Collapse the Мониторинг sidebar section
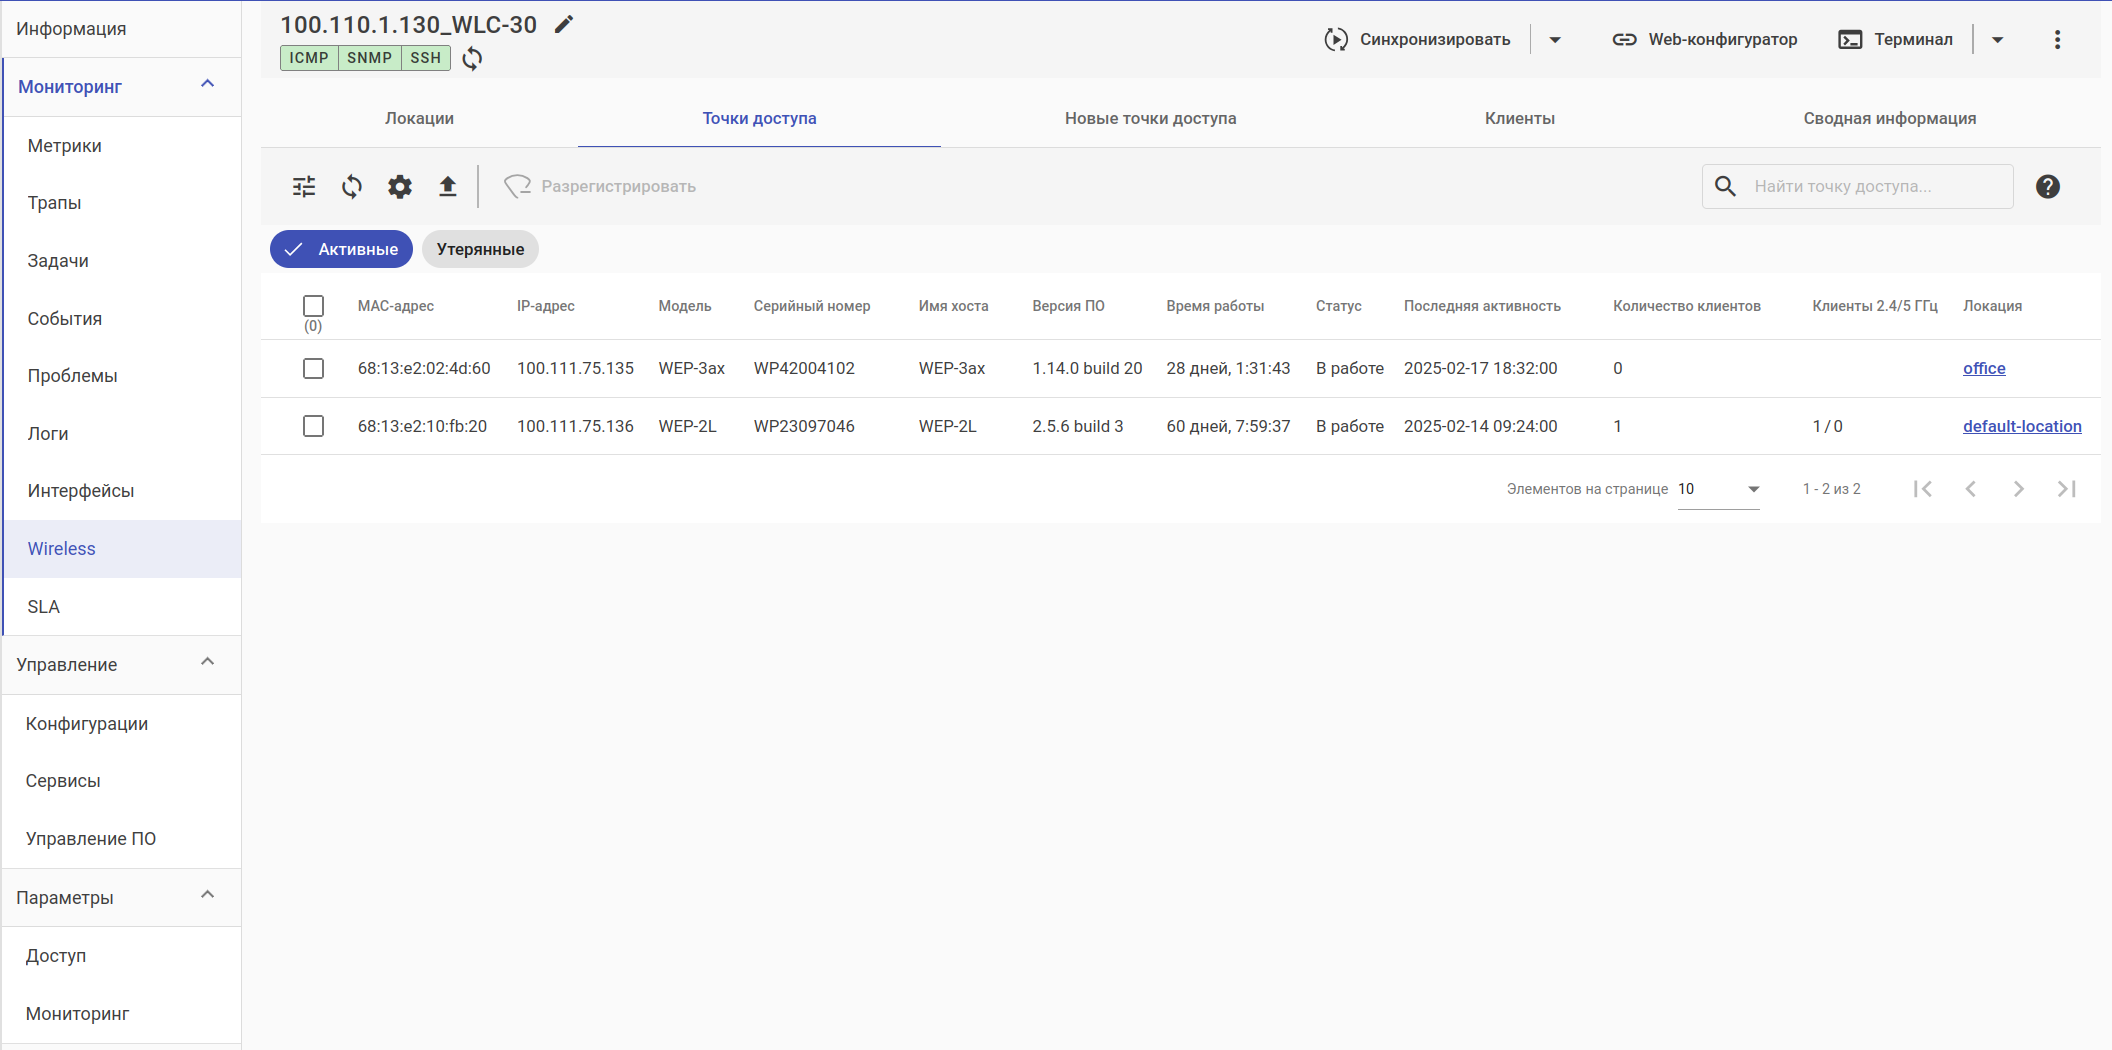This screenshot has height=1050, width=2112. point(208,85)
